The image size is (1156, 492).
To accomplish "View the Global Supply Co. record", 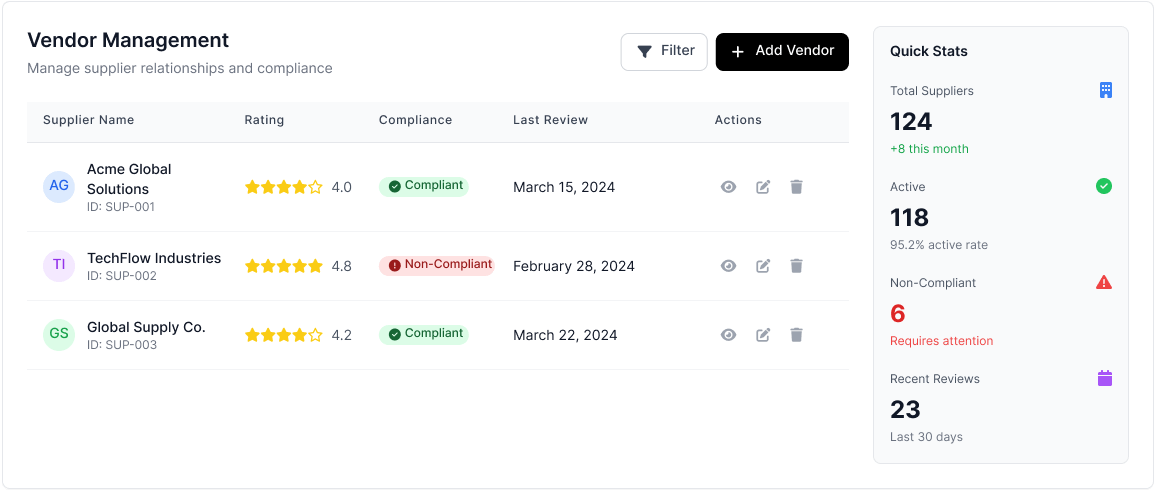I will (x=728, y=335).
